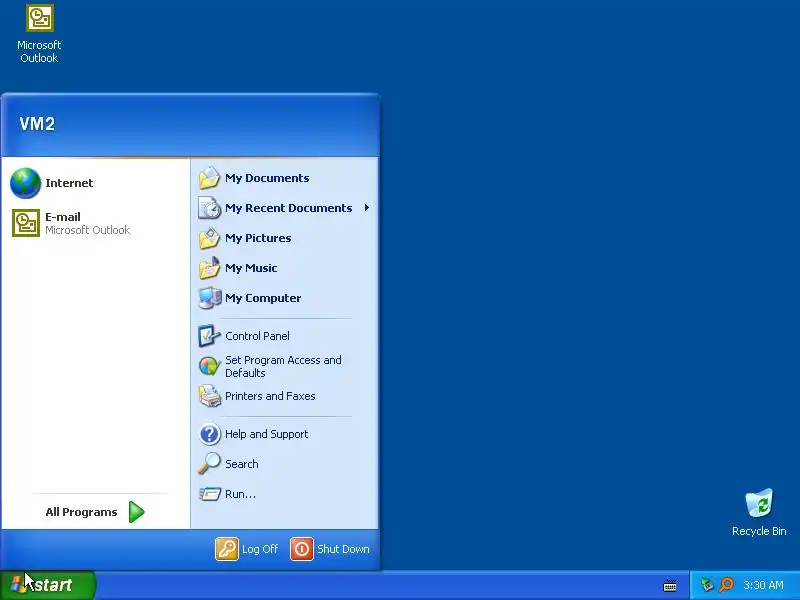Click the My Recent Documents clock icon
800x600 pixels.
click(209, 208)
